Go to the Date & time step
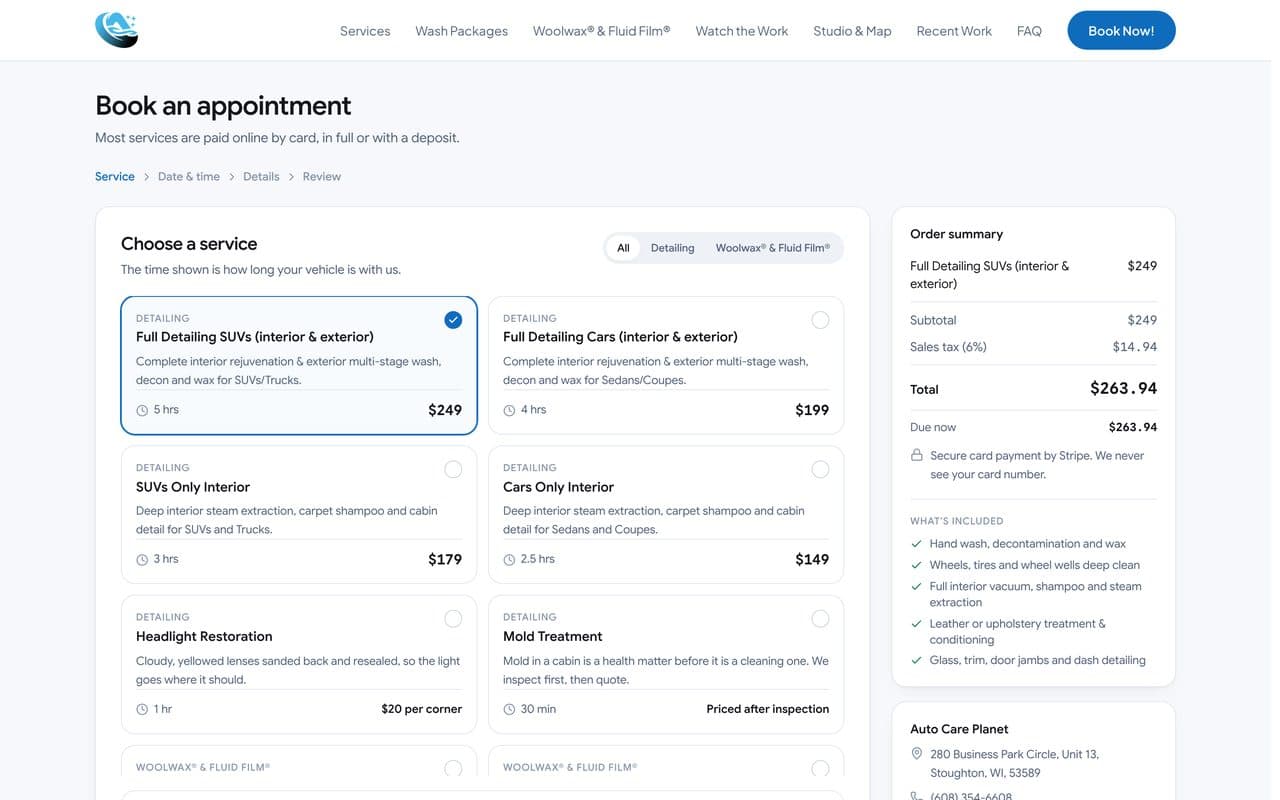1280x800 pixels. 189,177
